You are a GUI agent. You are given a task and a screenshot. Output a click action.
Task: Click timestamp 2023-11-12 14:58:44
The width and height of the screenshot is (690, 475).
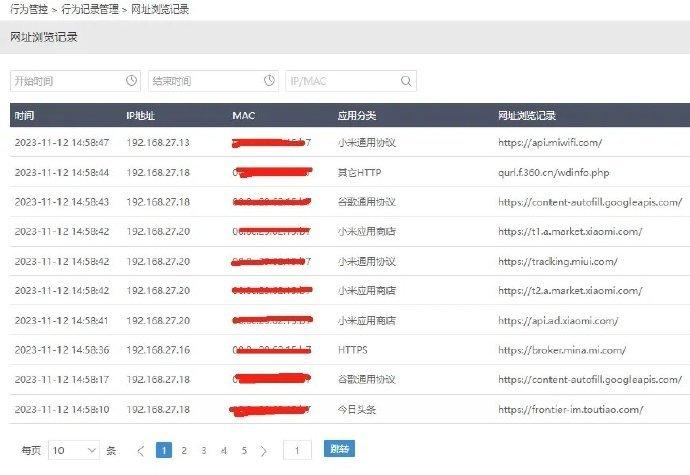coord(62,173)
